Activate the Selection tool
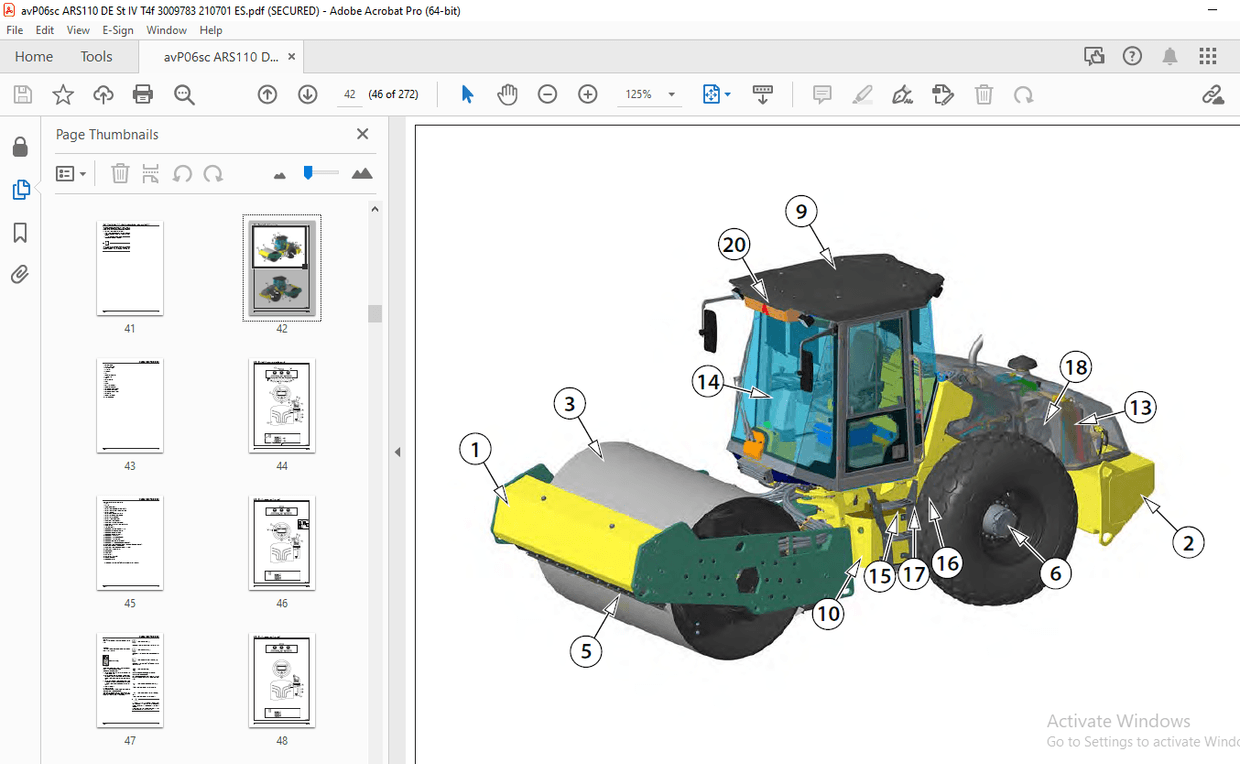 tap(467, 94)
